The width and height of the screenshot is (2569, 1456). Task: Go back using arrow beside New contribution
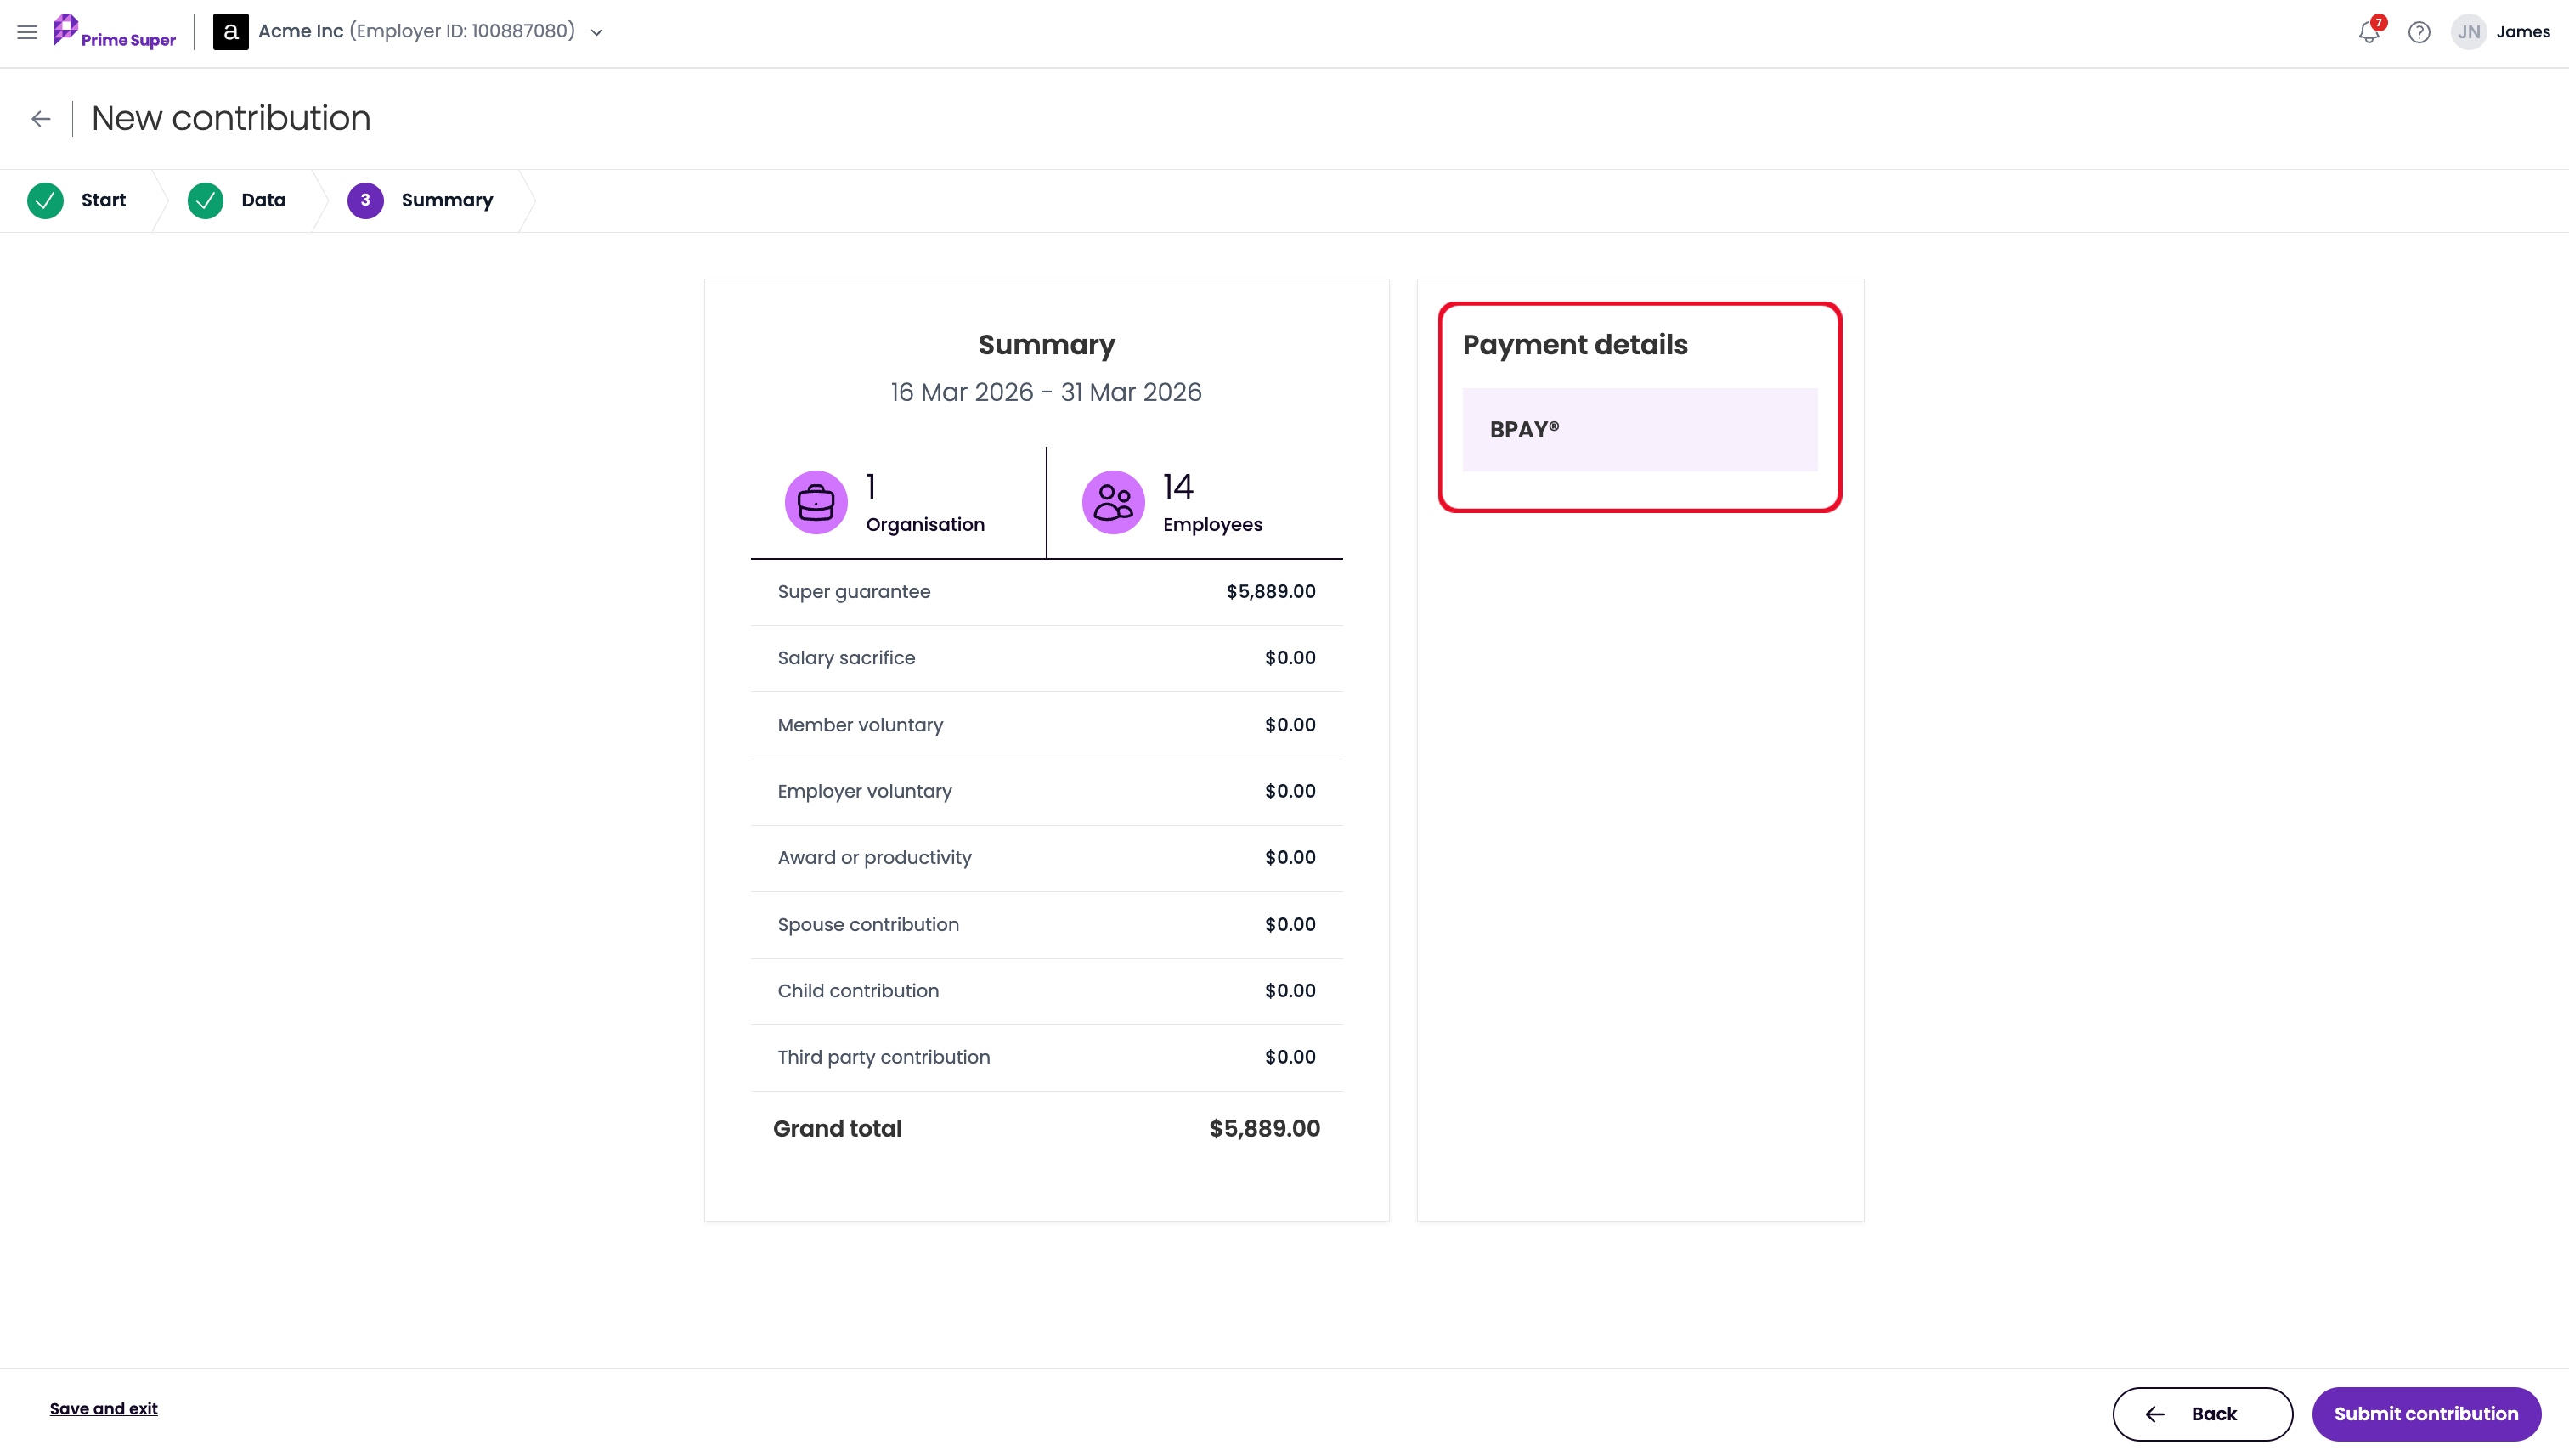click(x=40, y=119)
